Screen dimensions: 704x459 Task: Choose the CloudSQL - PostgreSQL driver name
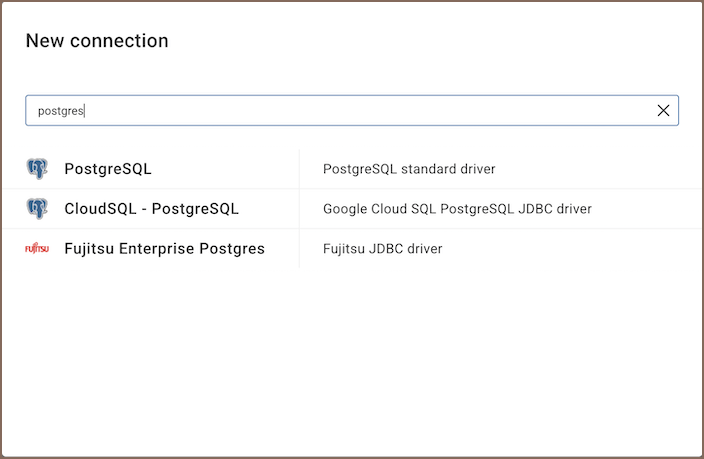point(151,209)
